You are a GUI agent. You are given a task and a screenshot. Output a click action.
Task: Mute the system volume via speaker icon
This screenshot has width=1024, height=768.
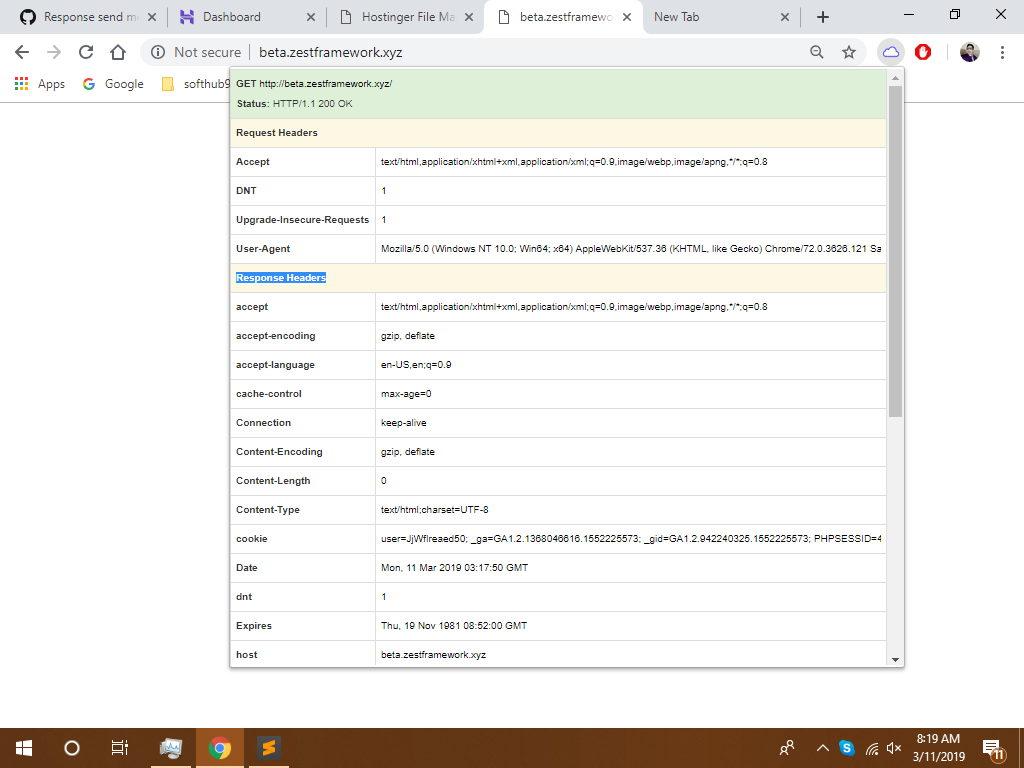tap(895, 747)
